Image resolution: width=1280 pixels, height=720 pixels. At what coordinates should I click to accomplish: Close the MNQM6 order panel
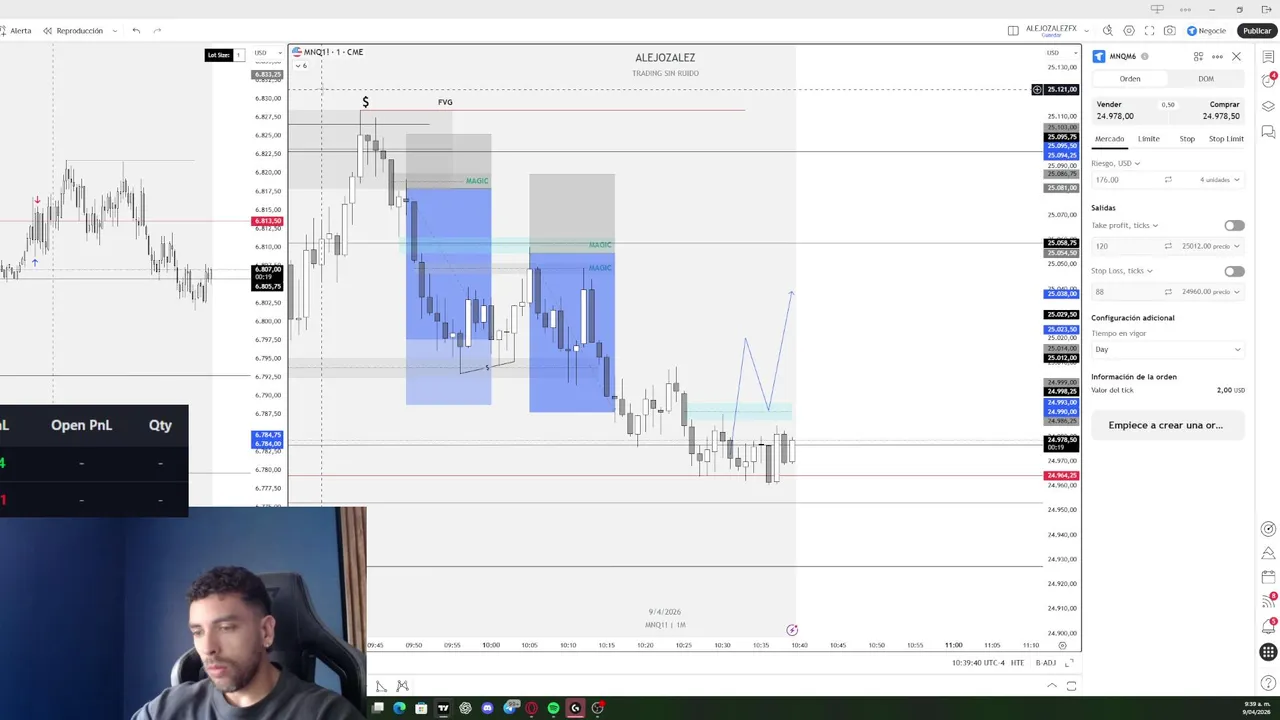coord(1237,57)
